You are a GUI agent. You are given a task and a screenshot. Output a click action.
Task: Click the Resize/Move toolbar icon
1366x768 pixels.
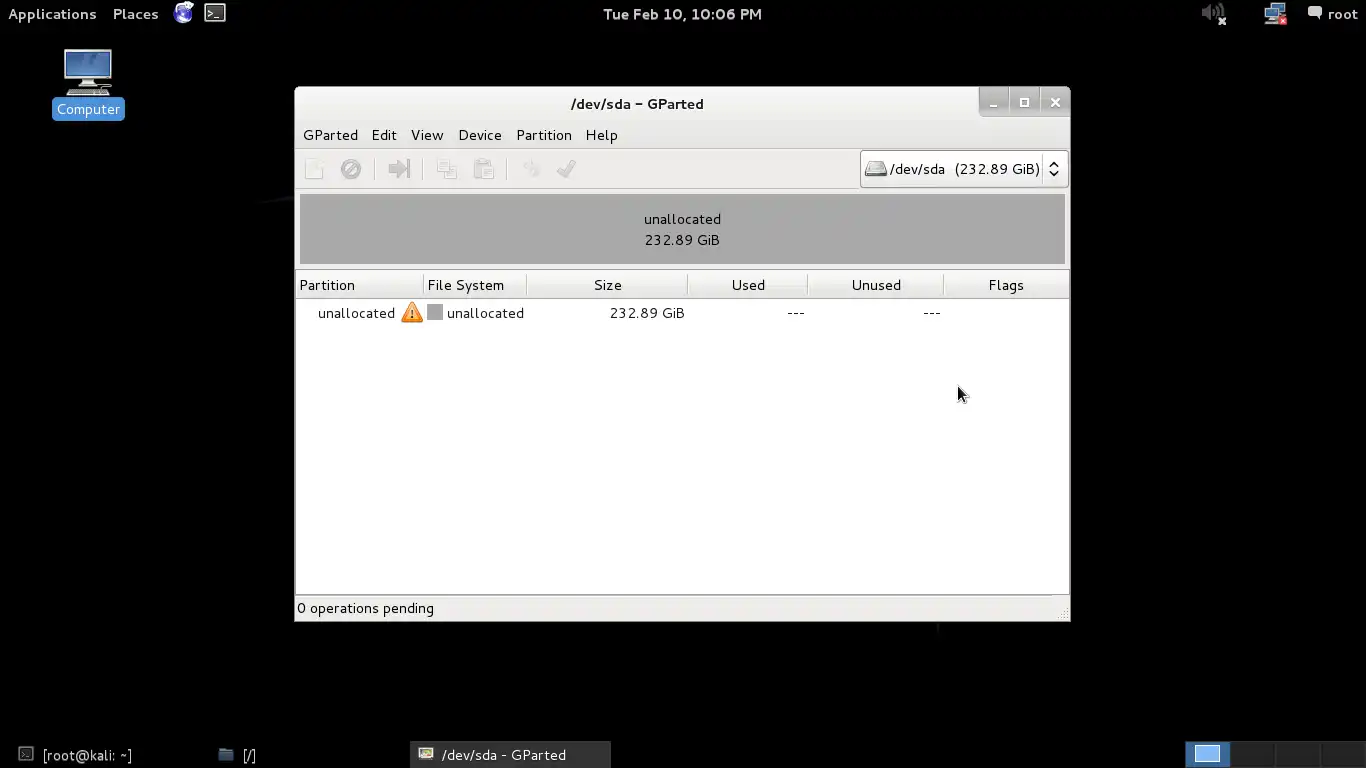399,169
